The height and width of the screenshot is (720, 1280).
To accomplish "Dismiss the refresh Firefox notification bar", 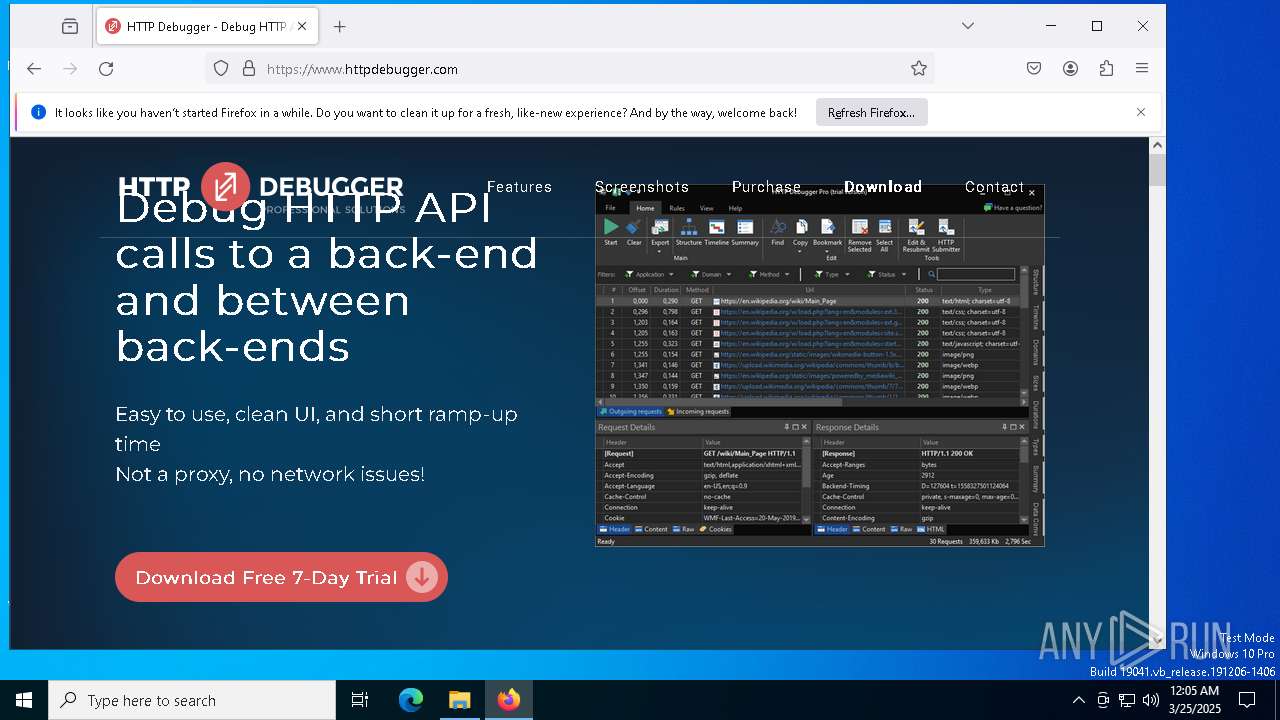I will [1141, 112].
